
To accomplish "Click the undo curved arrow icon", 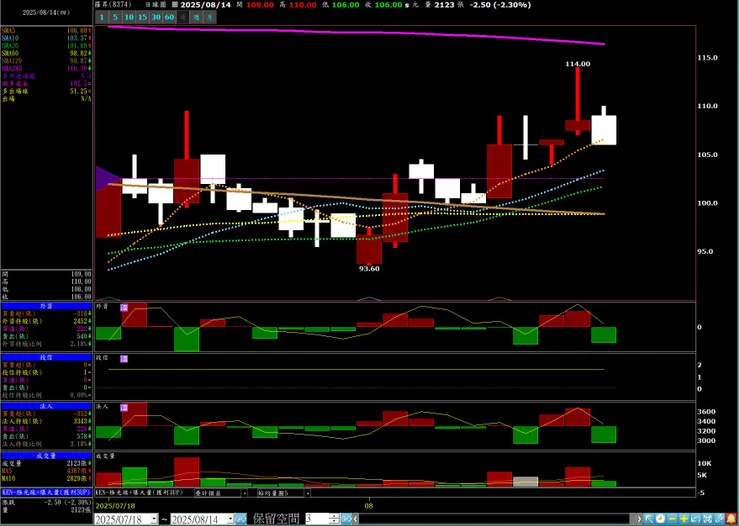I will (x=696, y=519).
